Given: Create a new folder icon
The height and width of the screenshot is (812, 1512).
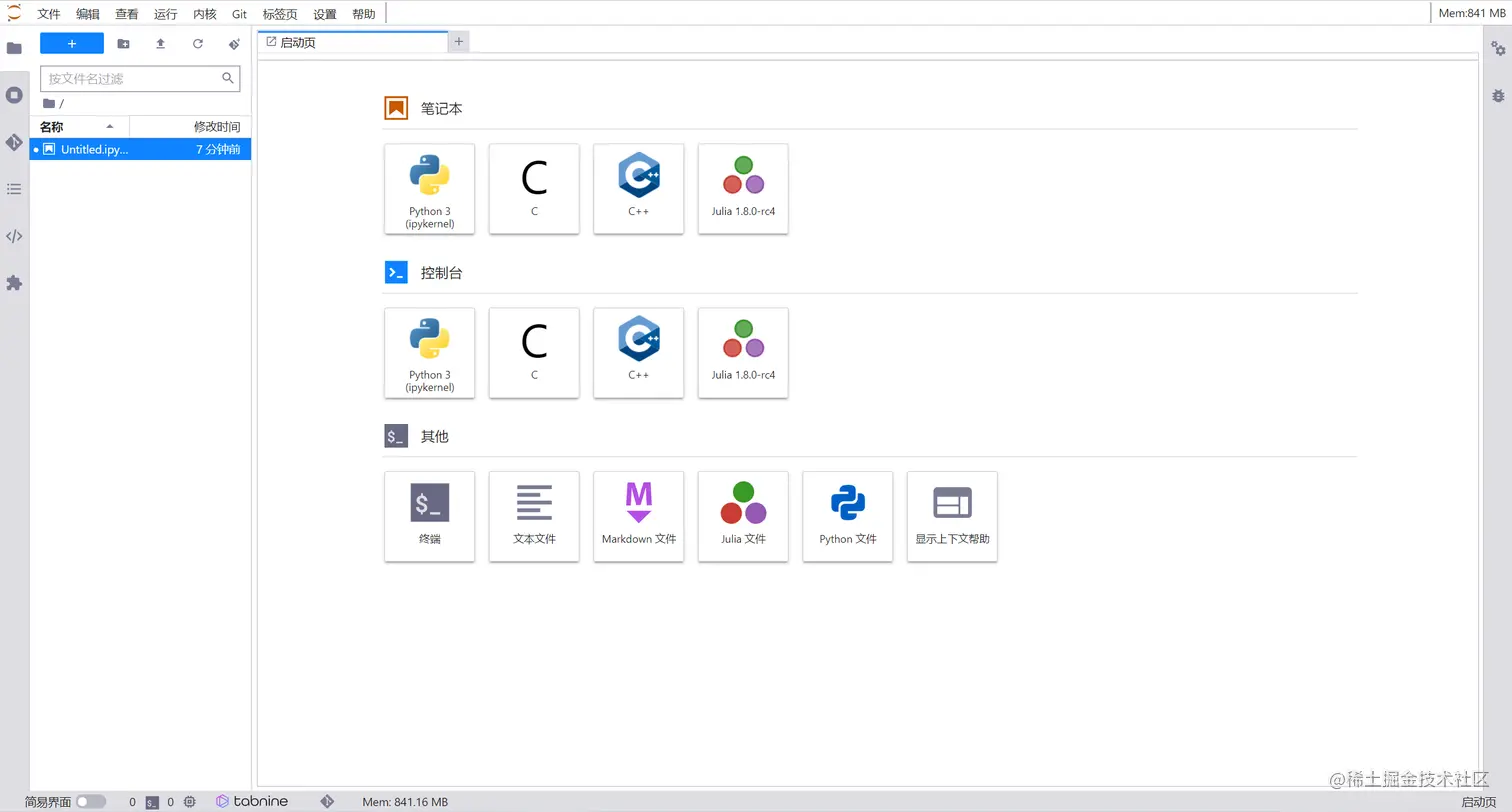Looking at the screenshot, I should [123, 44].
